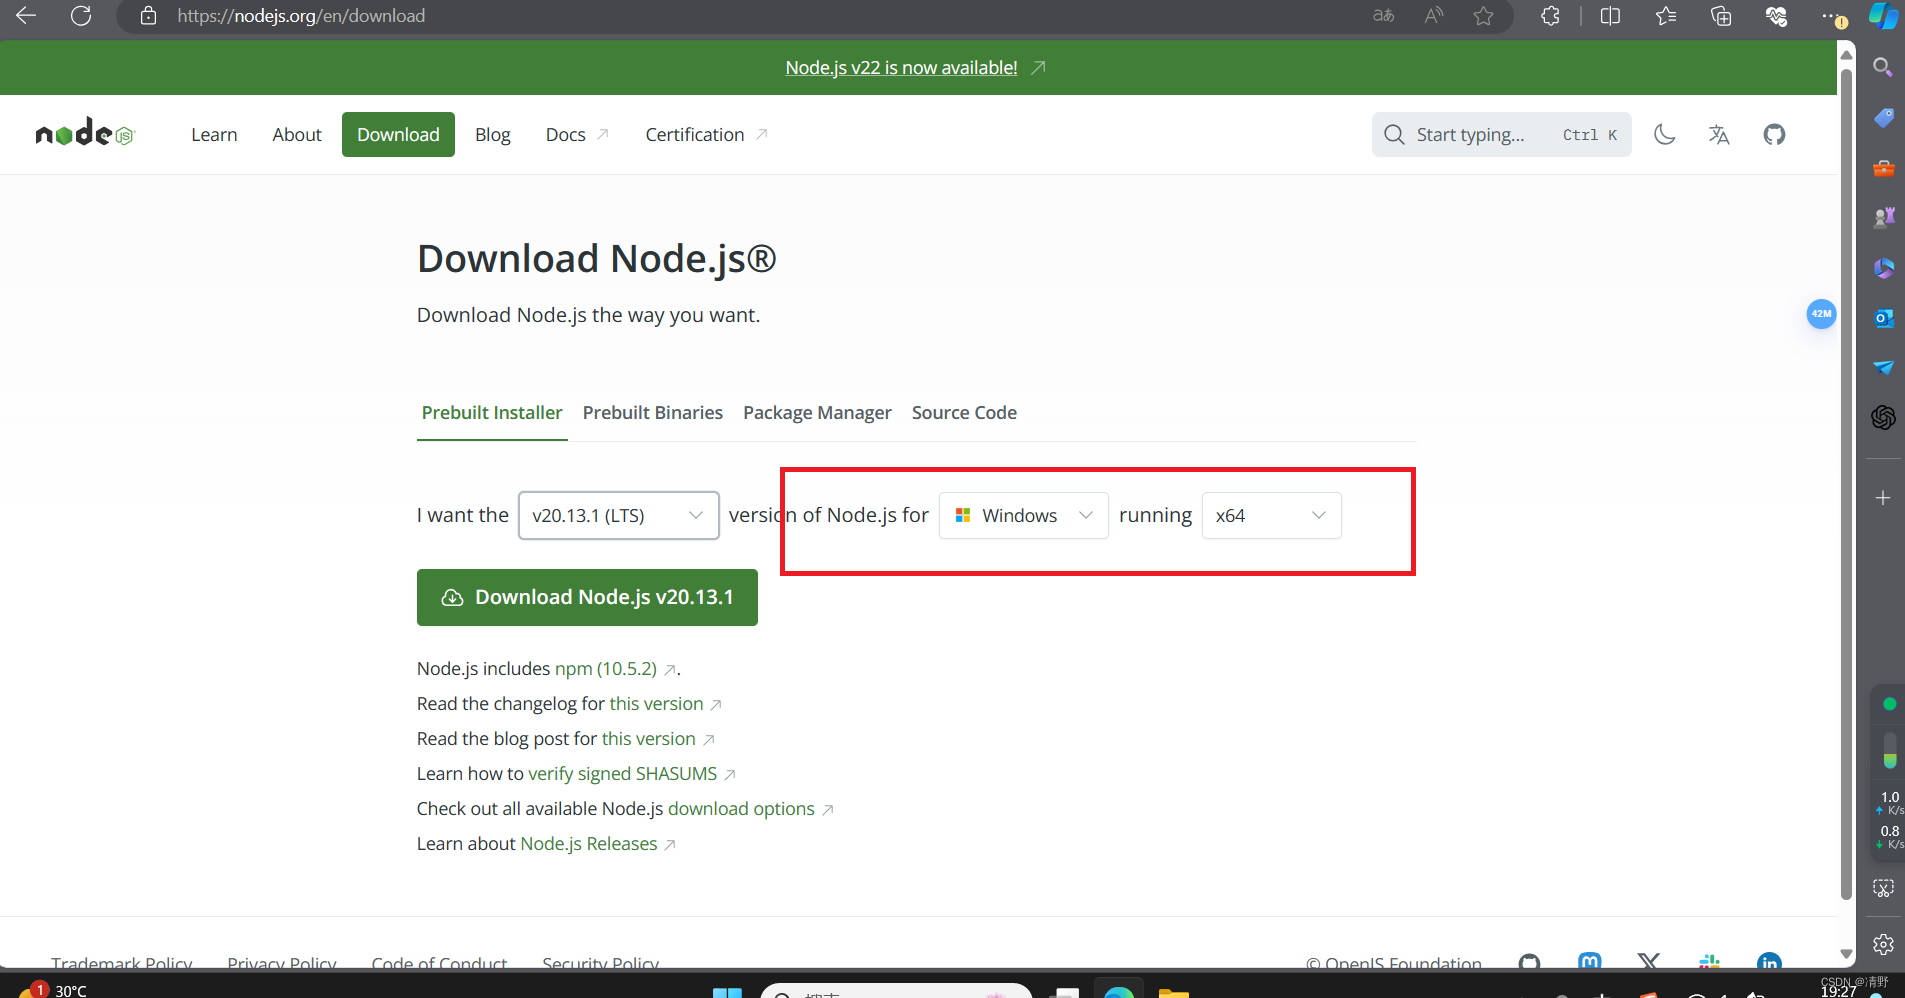Click the Node.js logo

(84, 132)
